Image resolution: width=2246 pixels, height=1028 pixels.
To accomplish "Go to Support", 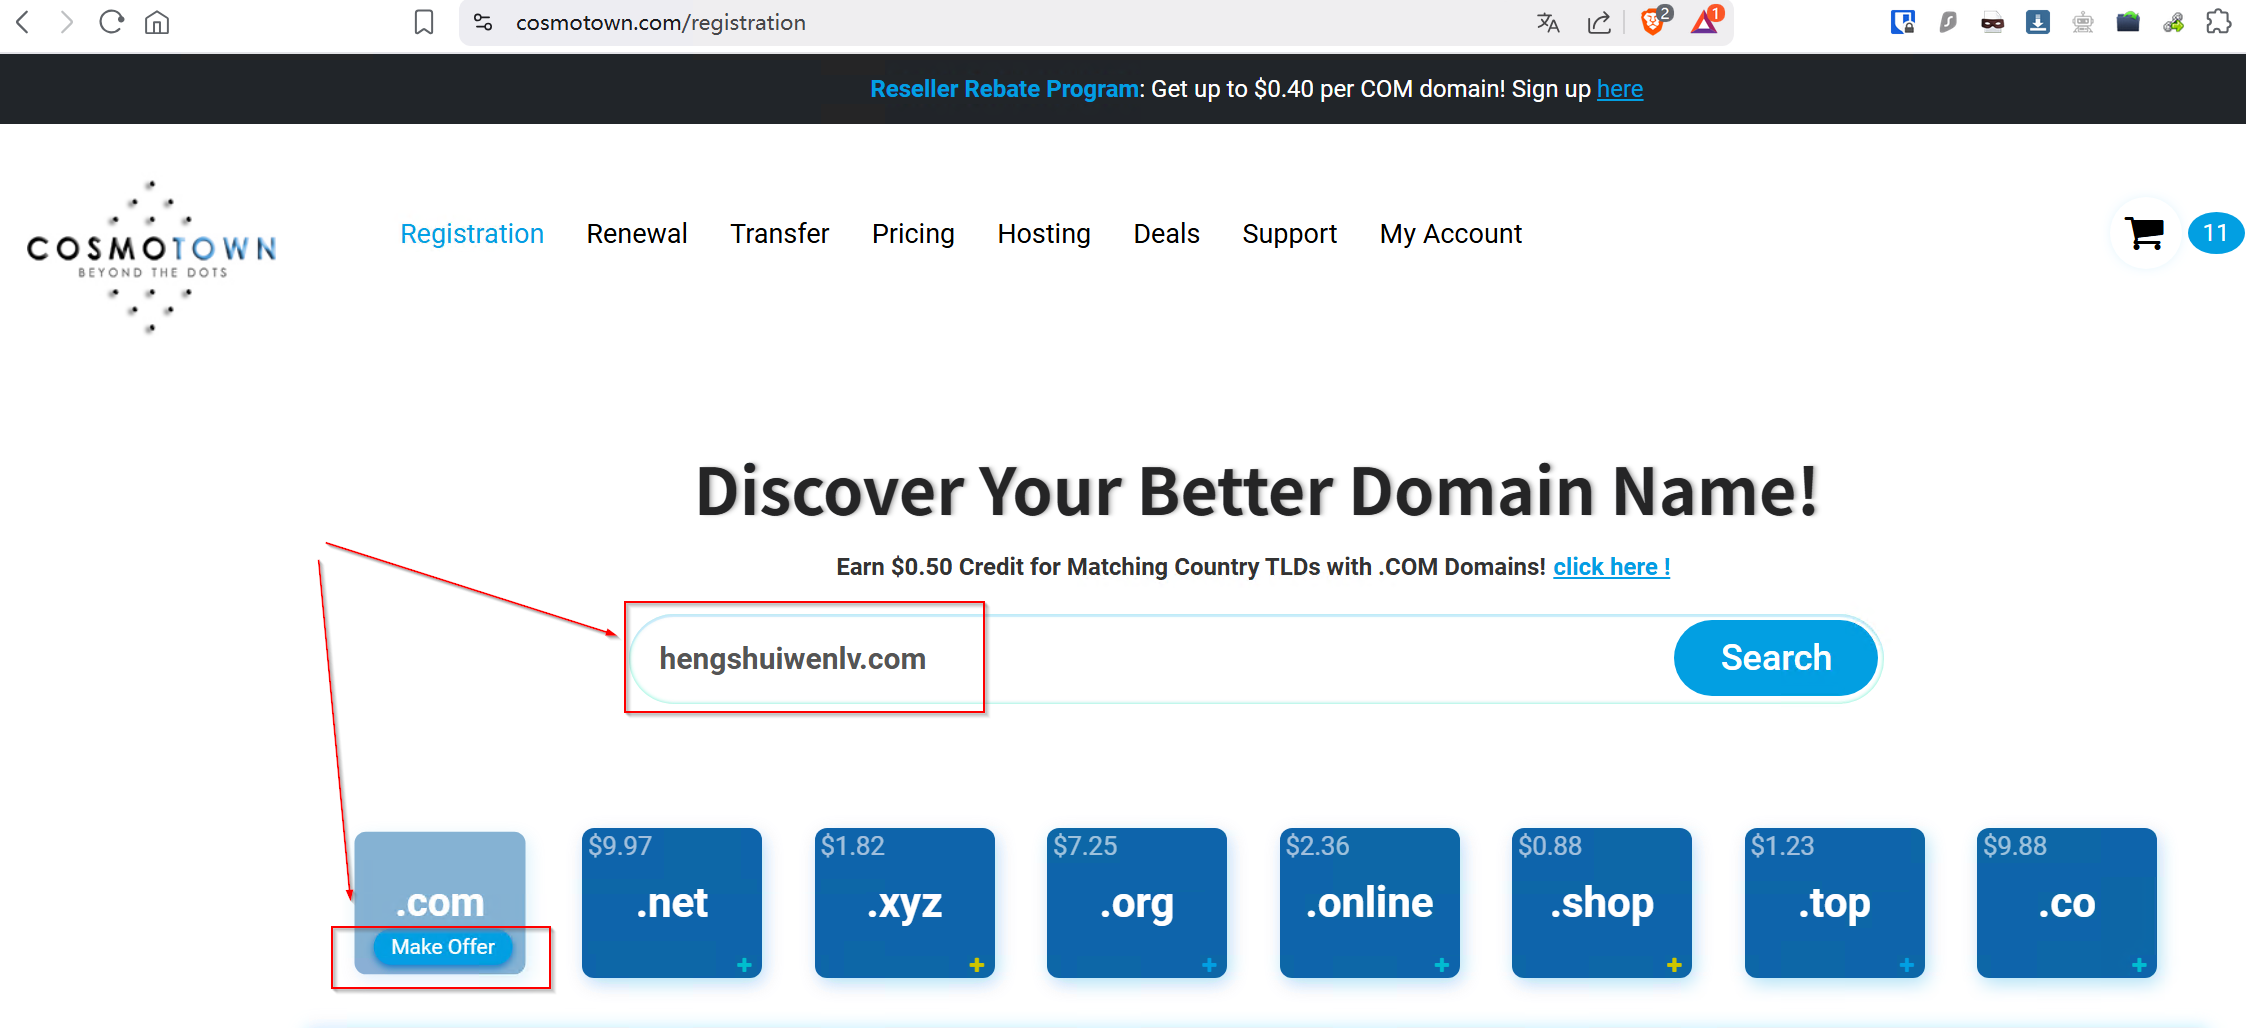I will (1290, 234).
